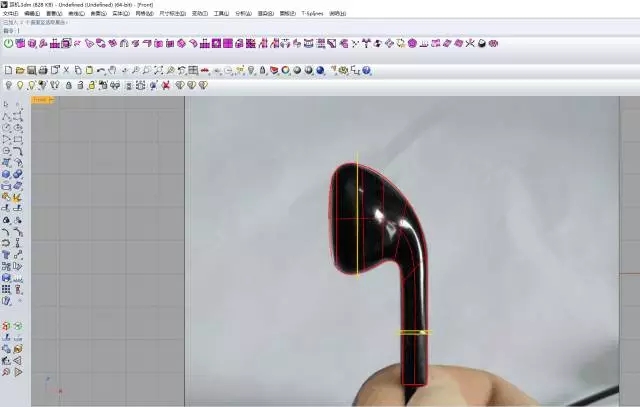Image resolution: width=640 pixels, height=407 pixels.
Task: Click the red X icon in visibility toolbar
Action: (x=166, y=85)
